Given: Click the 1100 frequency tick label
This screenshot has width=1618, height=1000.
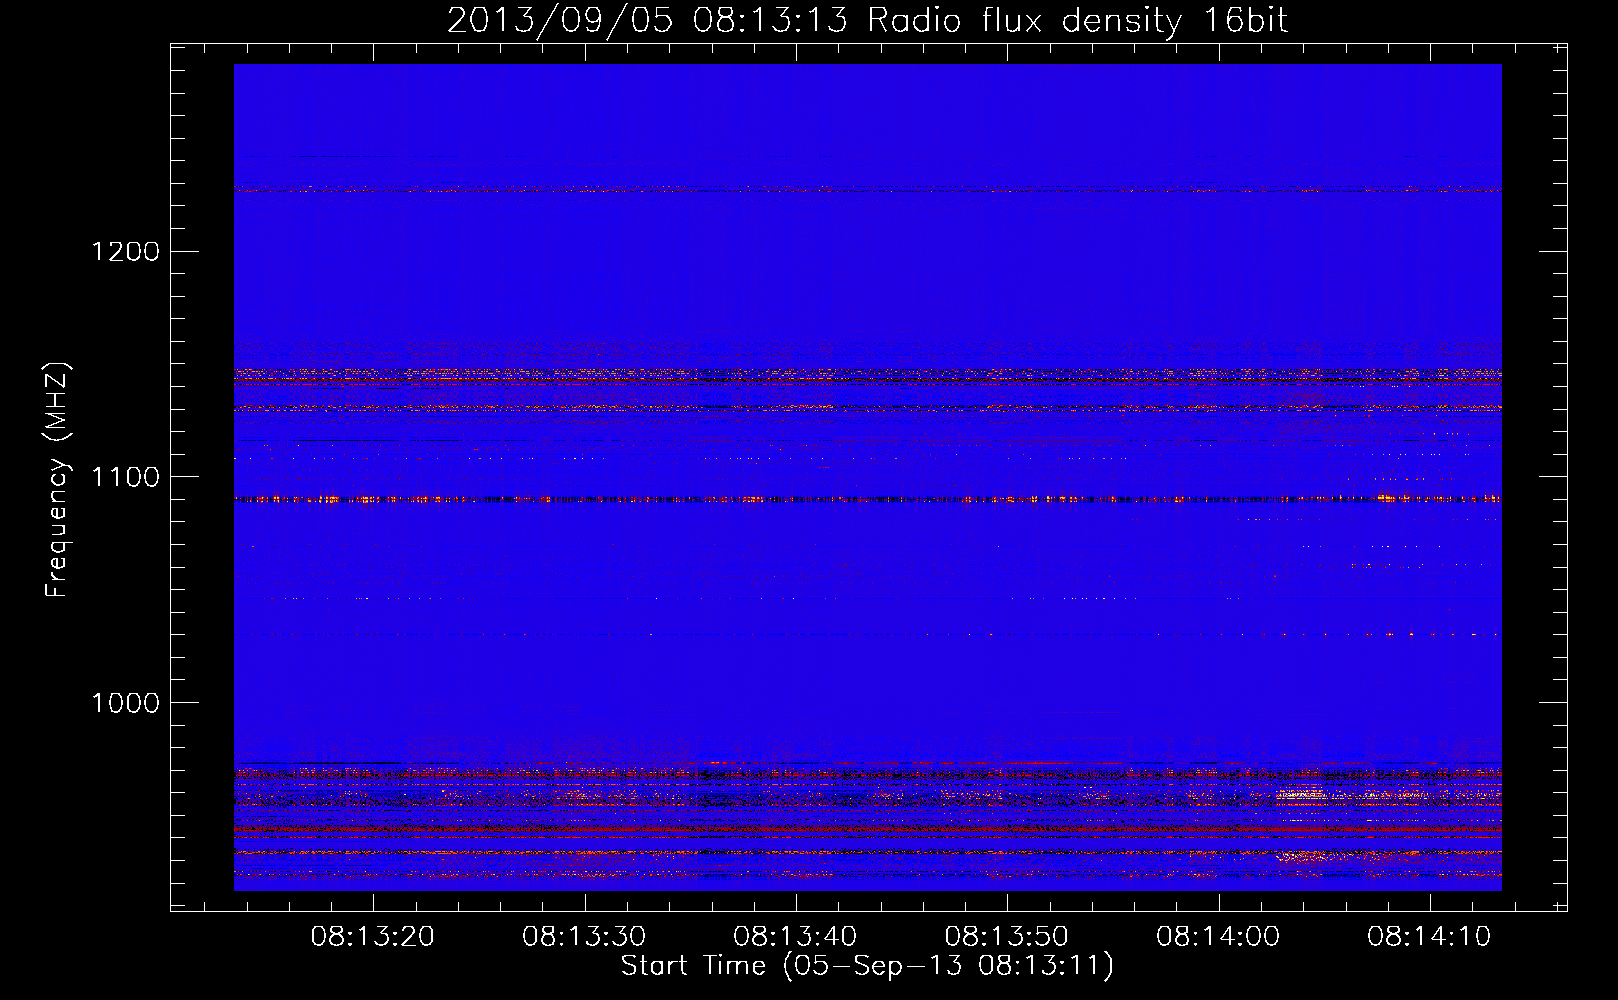Looking at the screenshot, I should [x=125, y=477].
